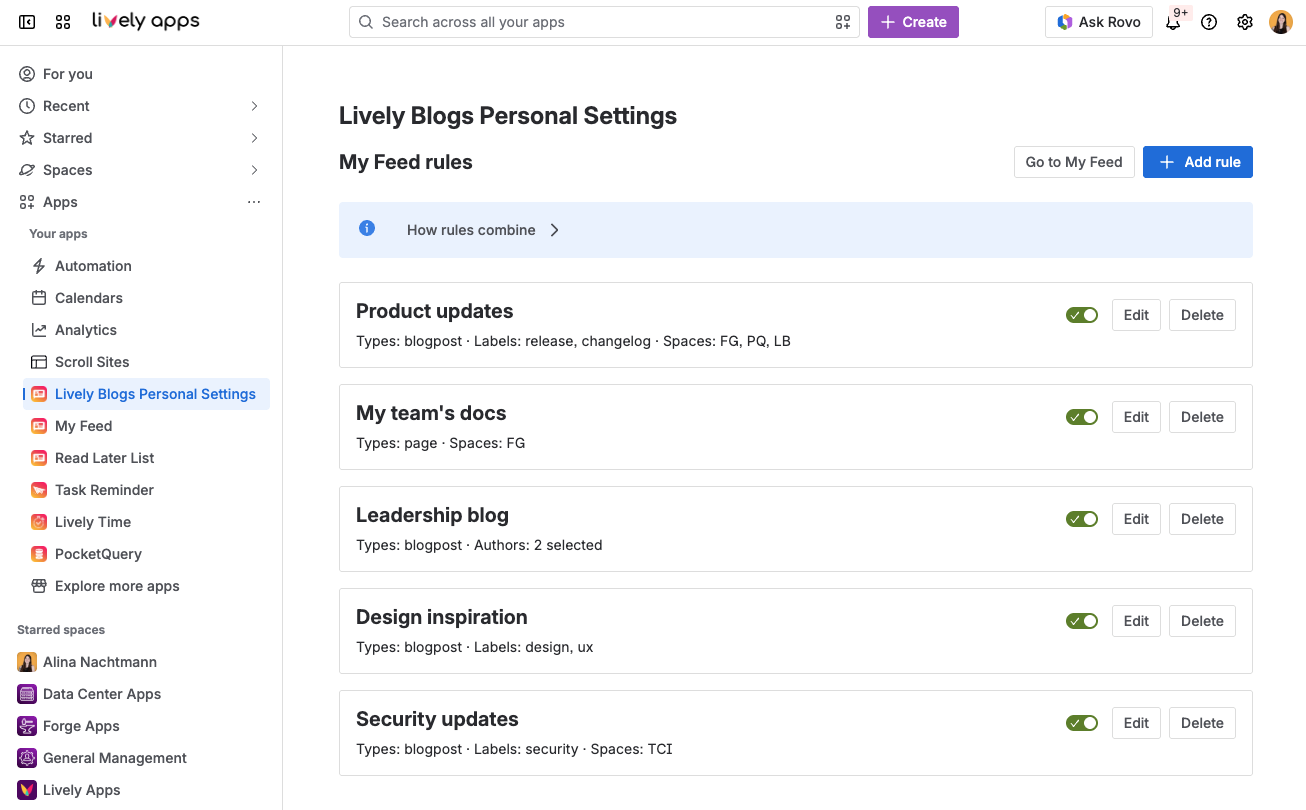Expand the Recent section chevron
The image size is (1306, 810).
click(x=254, y=106)
